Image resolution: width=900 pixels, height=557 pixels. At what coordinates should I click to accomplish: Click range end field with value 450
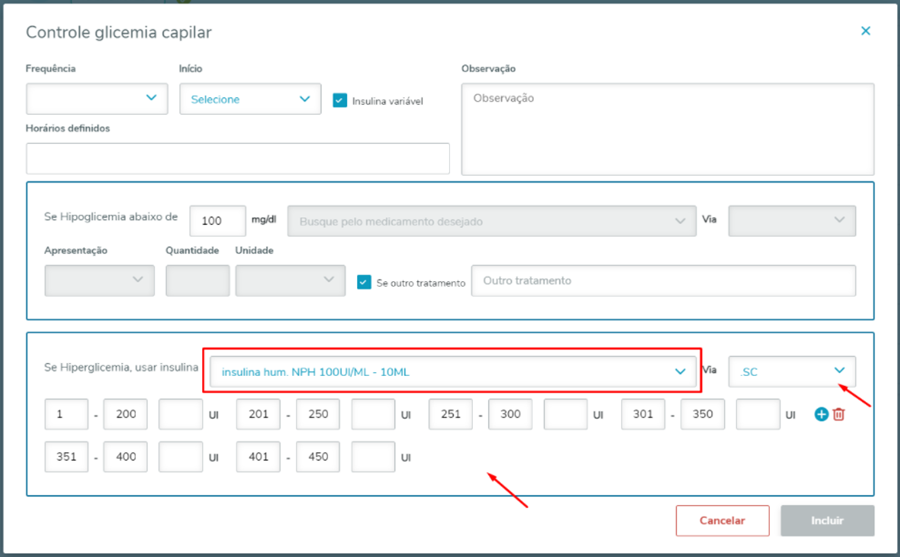pyautogui.click(x=318, y=457)
